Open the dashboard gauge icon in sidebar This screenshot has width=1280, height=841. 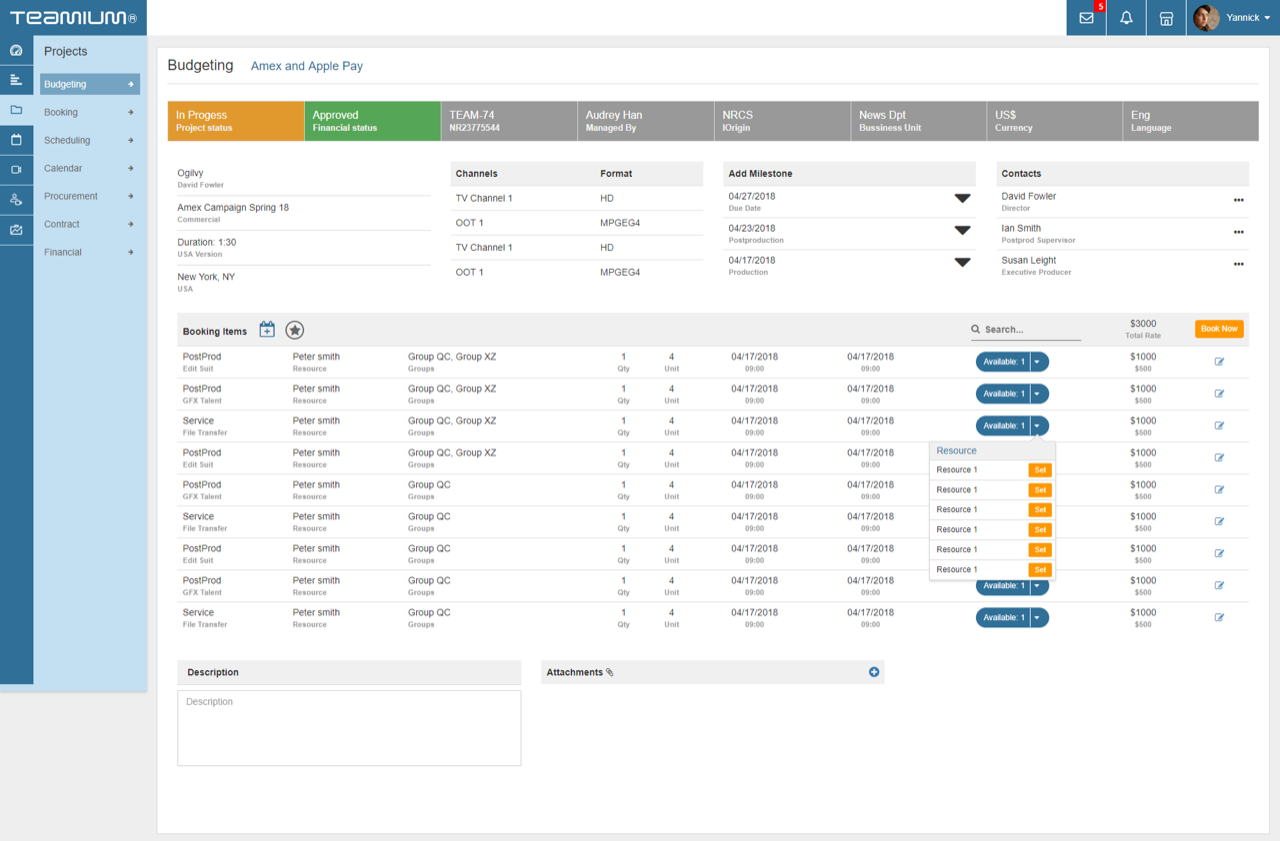tap(16, 51)
